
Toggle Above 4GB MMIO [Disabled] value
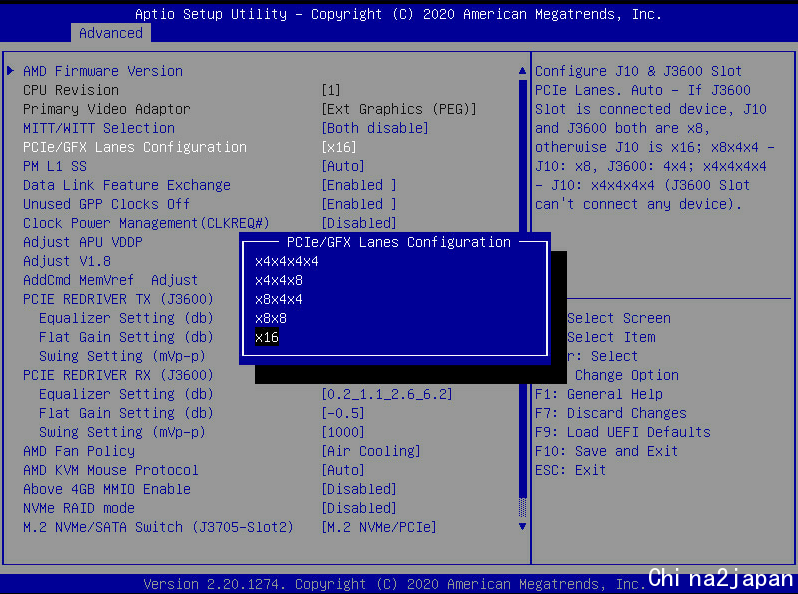359,489
